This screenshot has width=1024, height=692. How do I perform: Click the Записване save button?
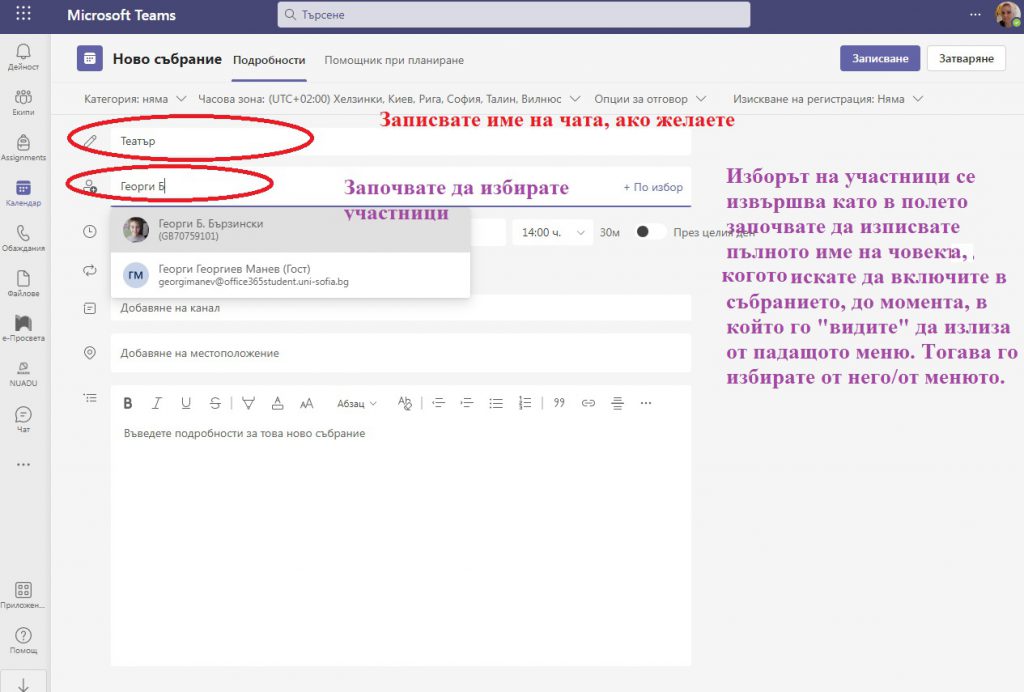point(879,59)
